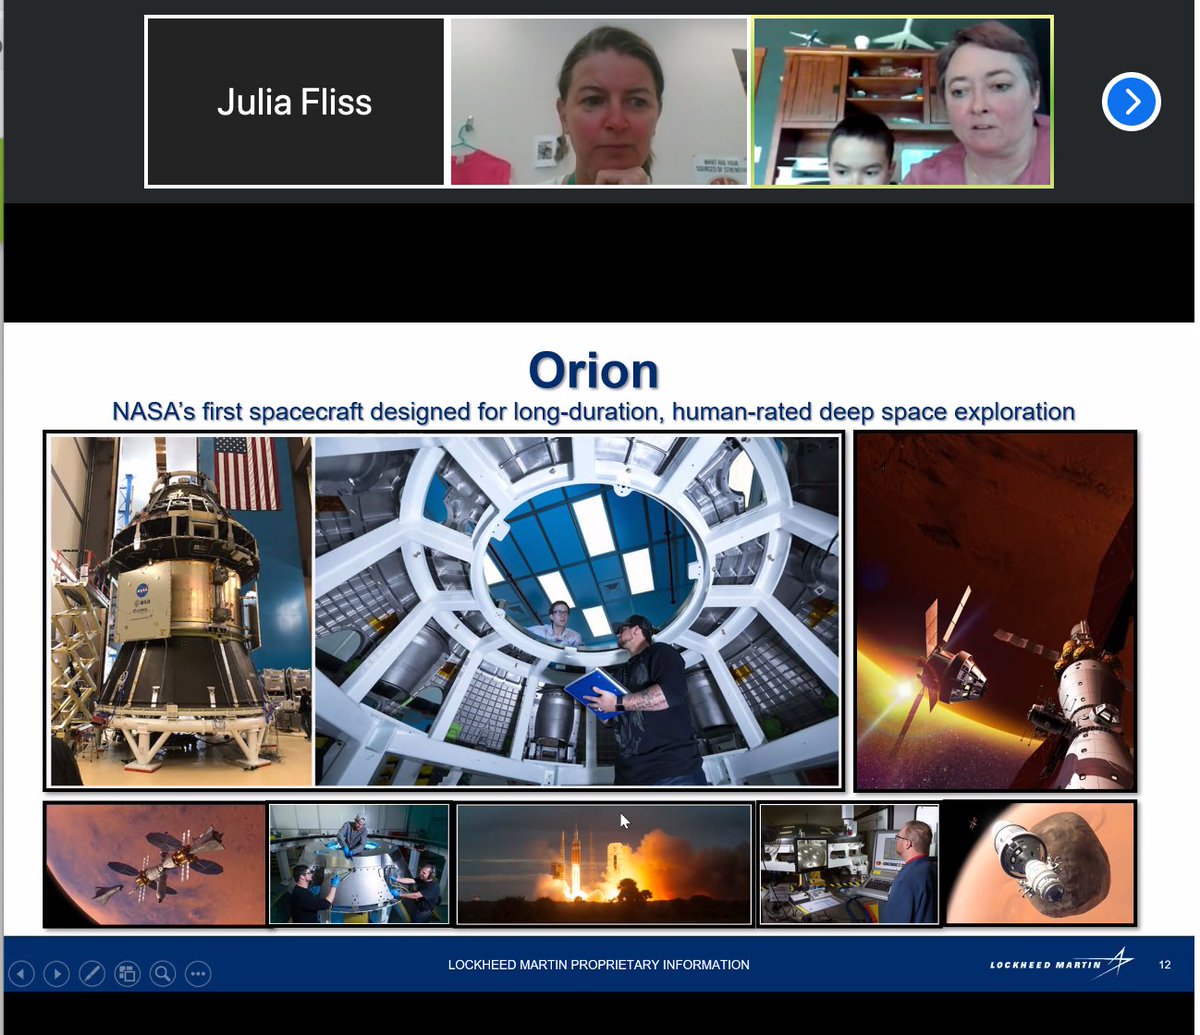The height and width of the screenshot is (1035, 1200).
Task: Click the spacecraft assembly photo with flag
Action: pos(181,610)
